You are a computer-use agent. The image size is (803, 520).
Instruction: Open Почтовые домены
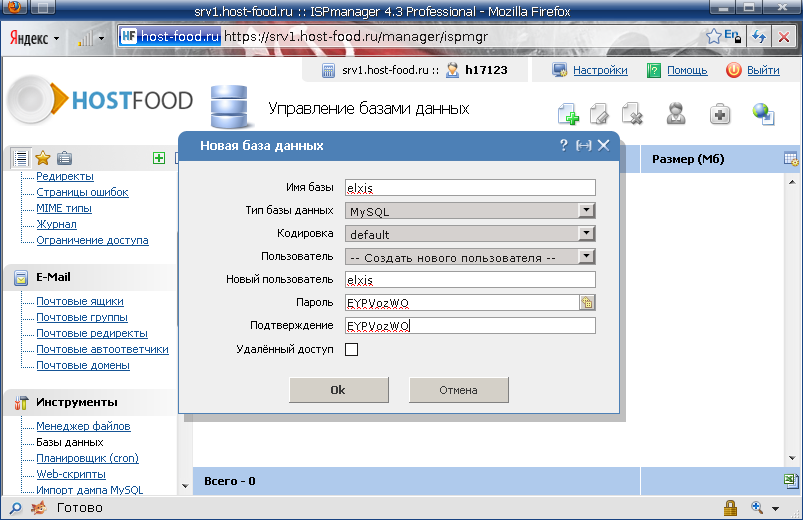click(83, 365)
